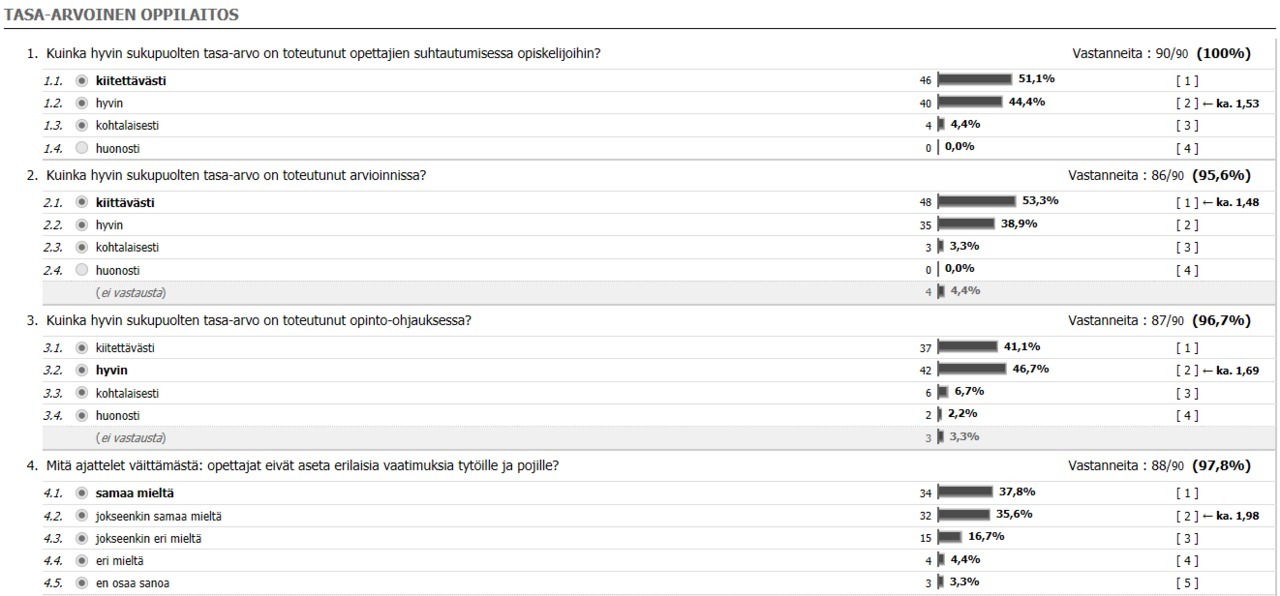
Task: Select "kohtalaisesti" radio button in question 3
Action: (x=82, y=393)
